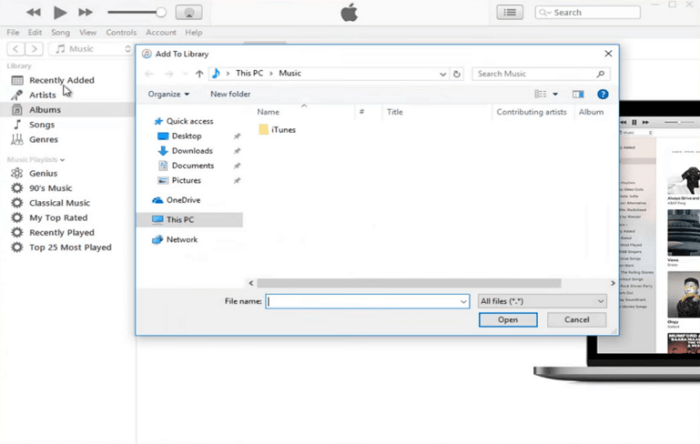Click the iTunes Search field
This screenshot has height=444, width=700.
pyautogui.click(x=588, y=12)
